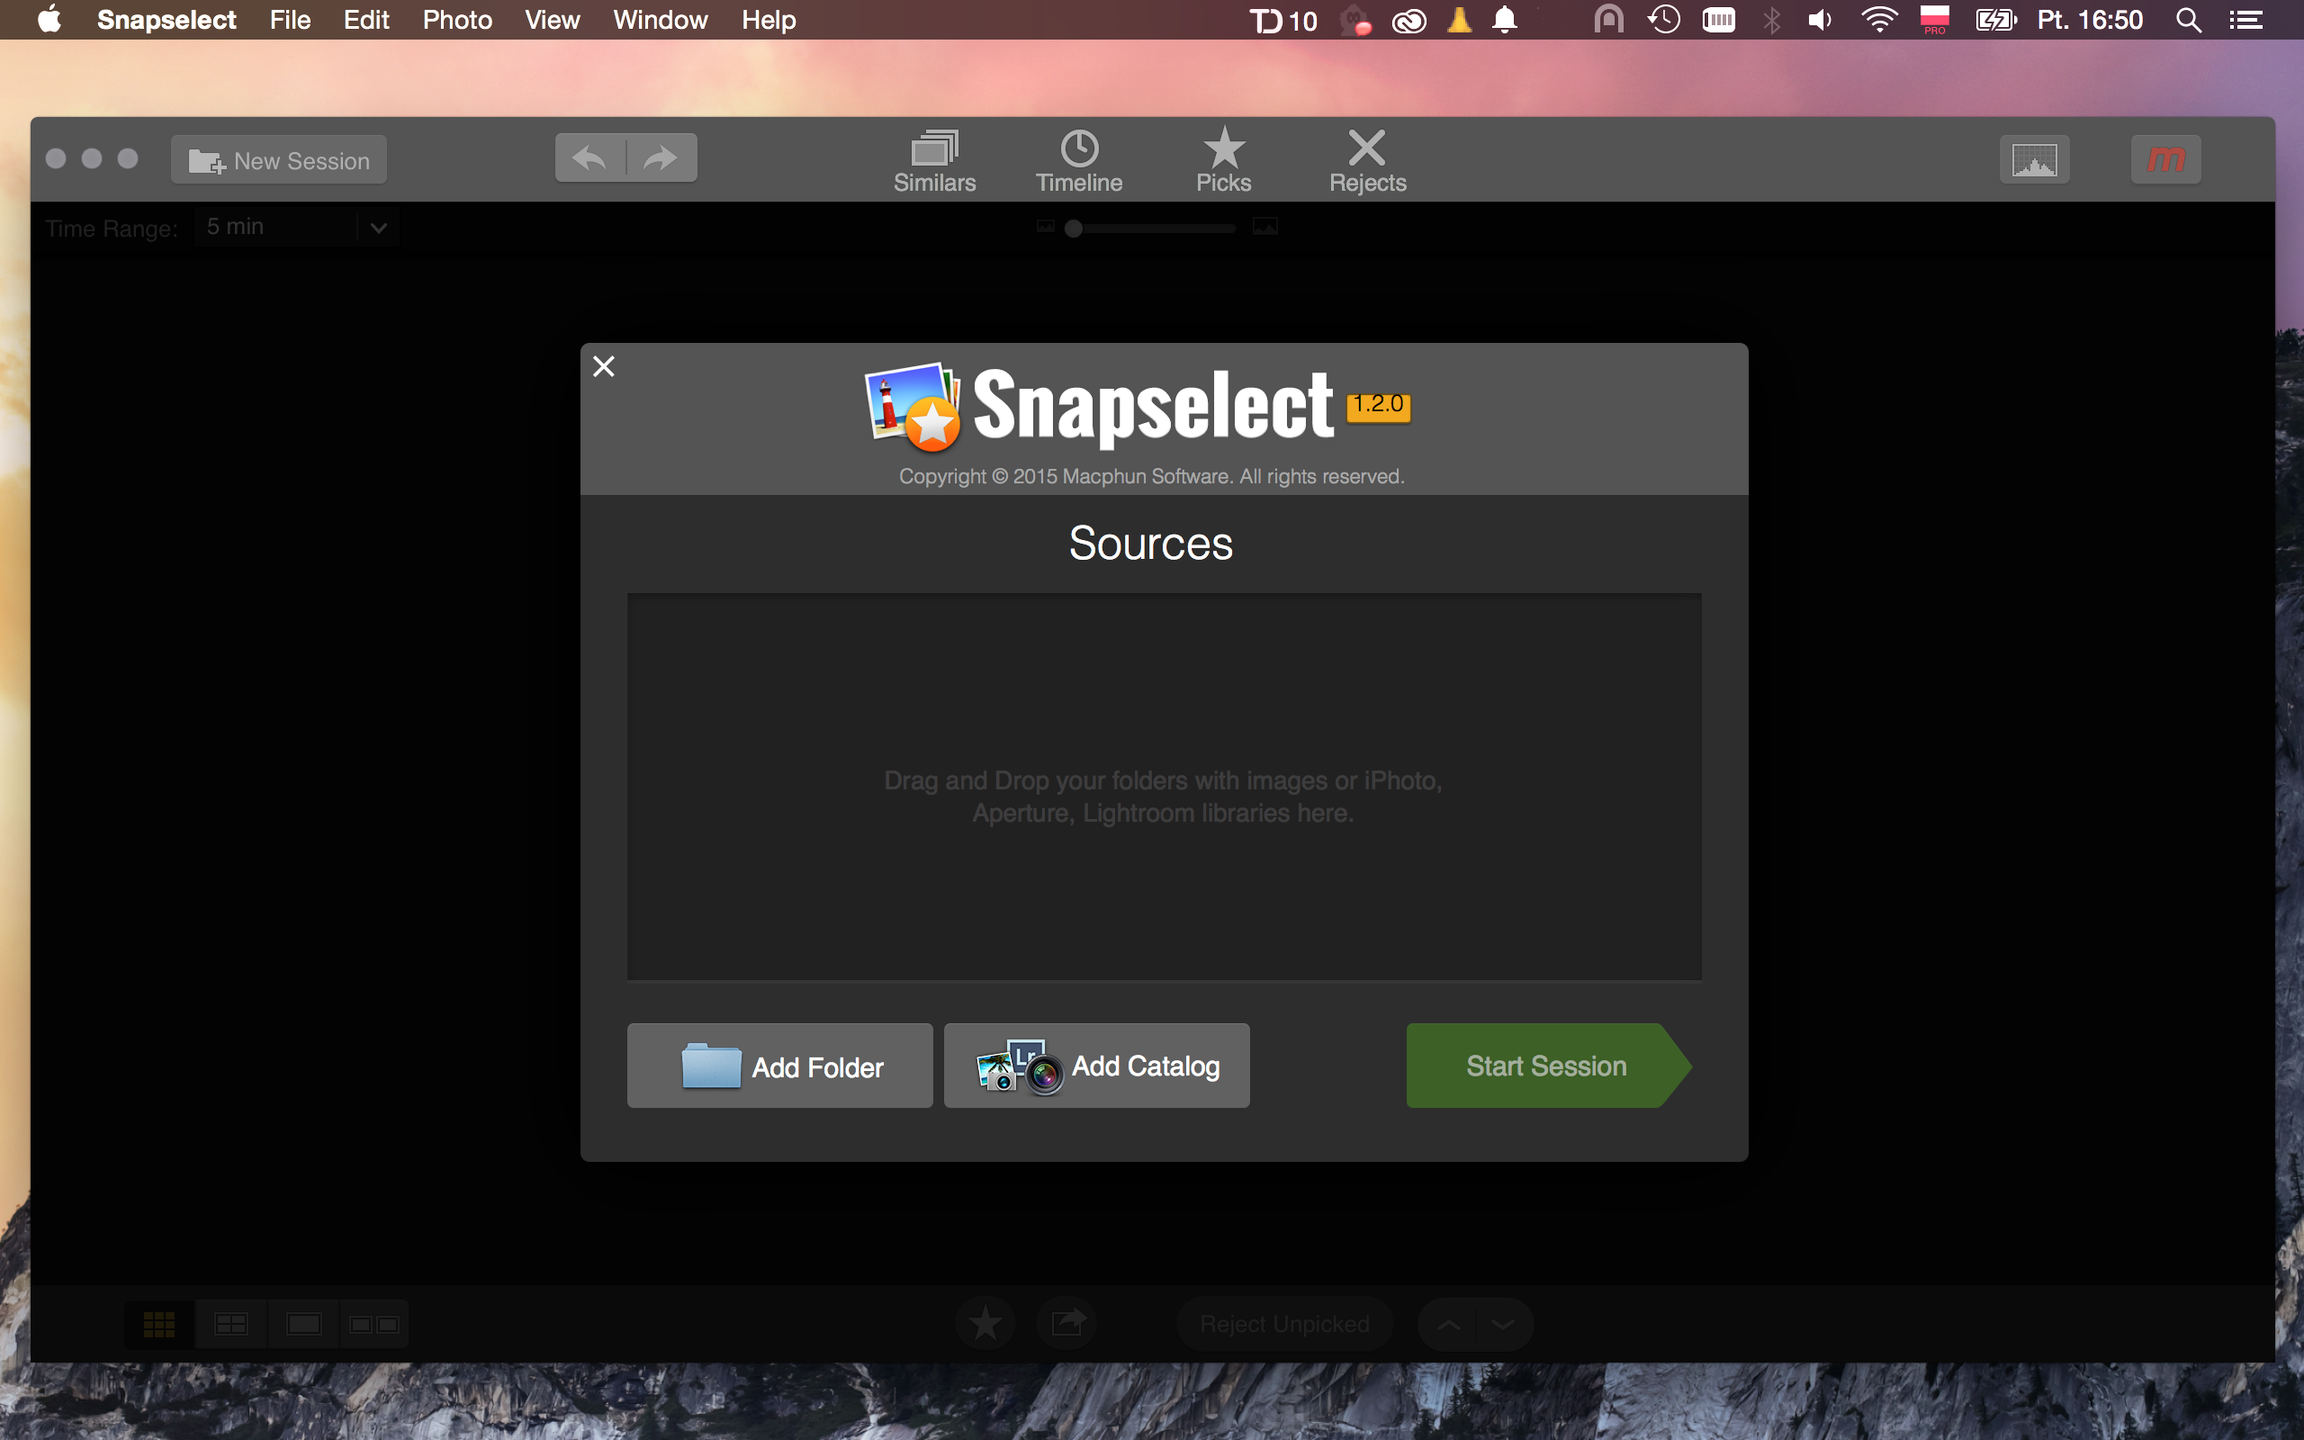The height and width of the screenshot is (1440, 2304).
Task: Click the clock showing Pt. 16:50
Action: [2090, 20]
